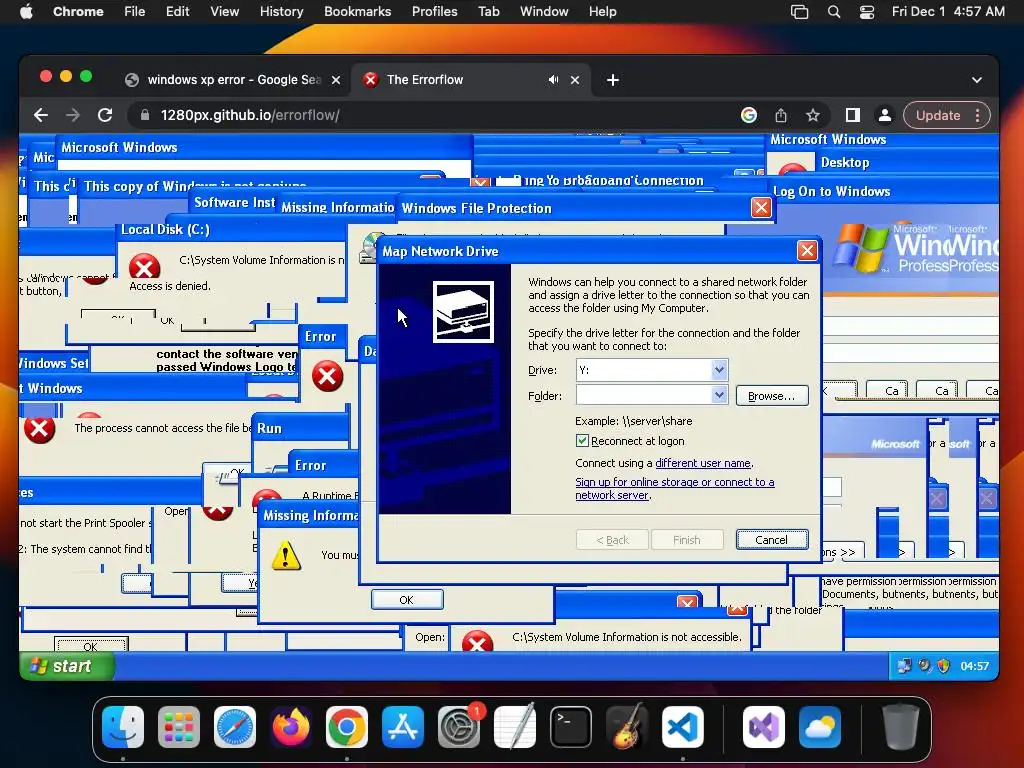Click the XP tray network computers icon
This screenshot has width=1024, height=768.
pyautogui.click(x=904, y=666)
